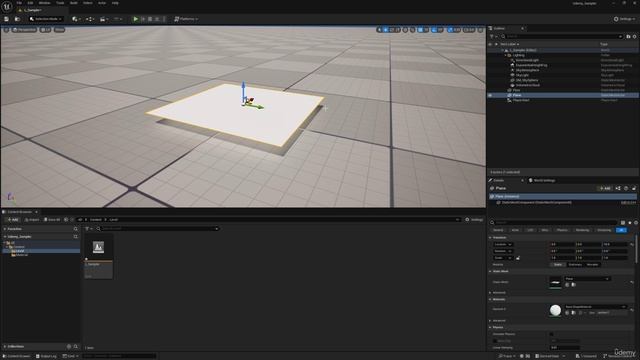Image resolution: width=640 pixels, height=360 pixels.
Task: Show only favorite properties with the star icon
Action: pos(630,222)
